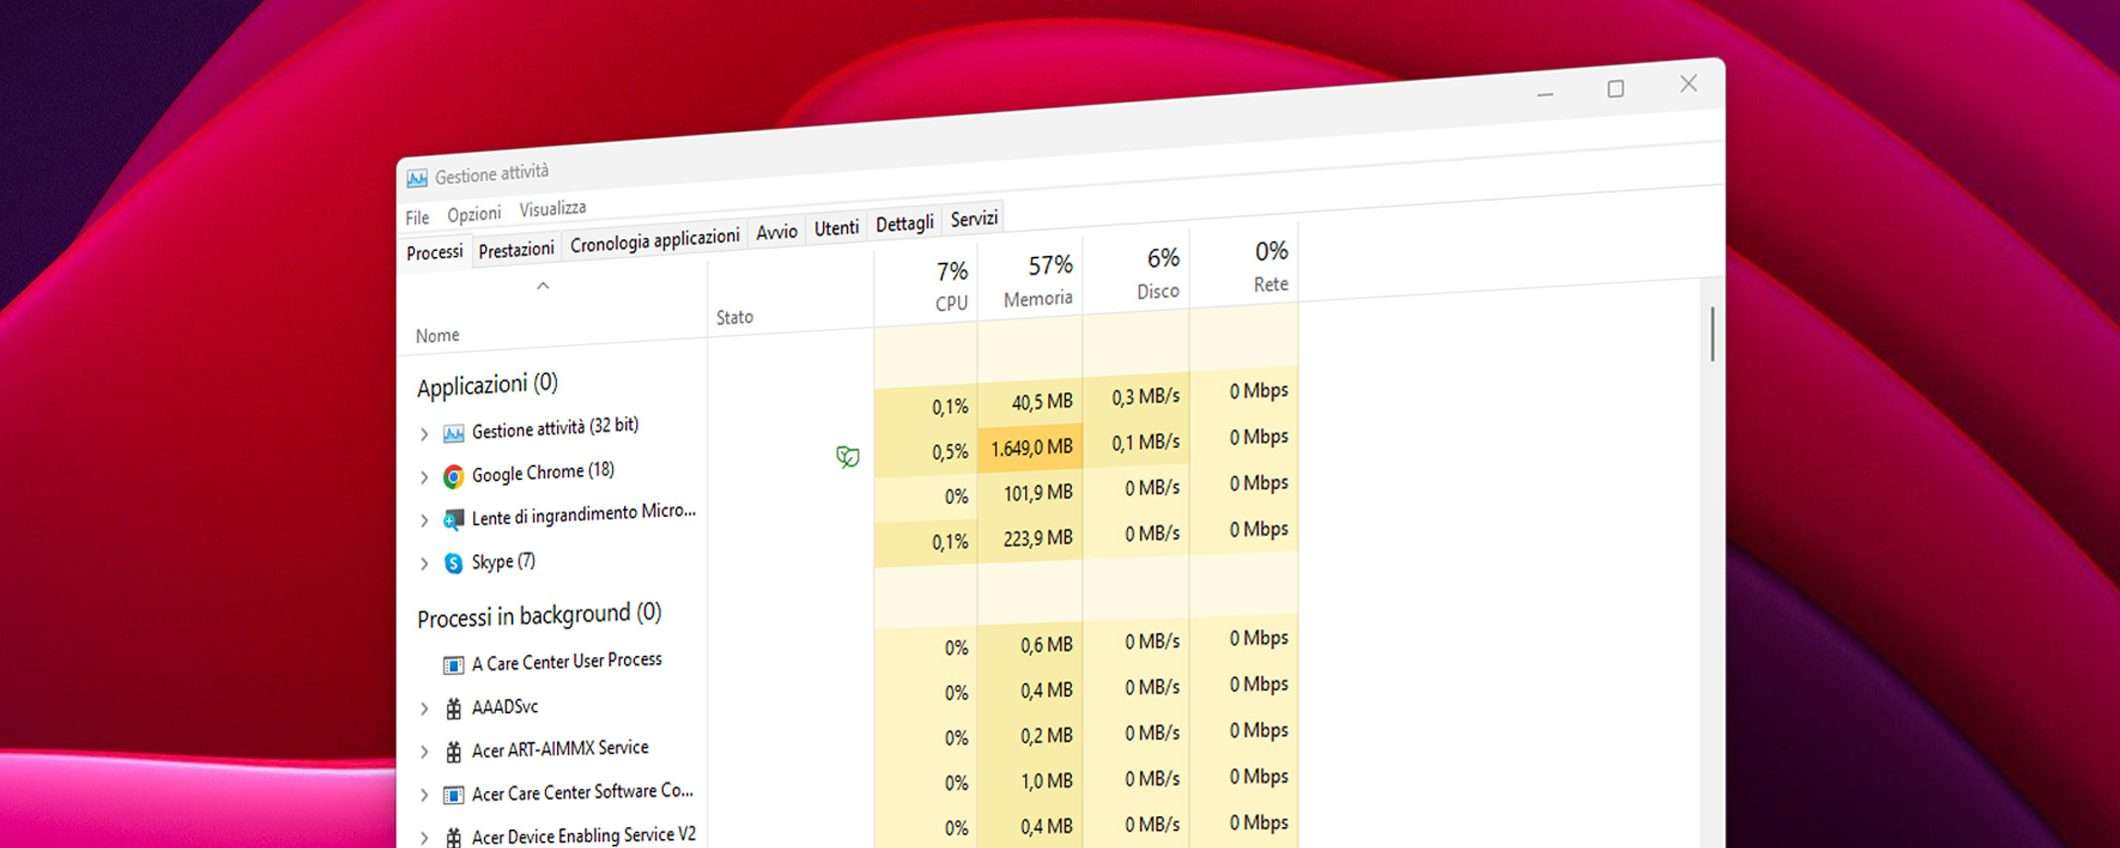This screenshot has width=2120, height=848.
Task: Click the 1,0 MB memory cell
Action: point(1031,781)
